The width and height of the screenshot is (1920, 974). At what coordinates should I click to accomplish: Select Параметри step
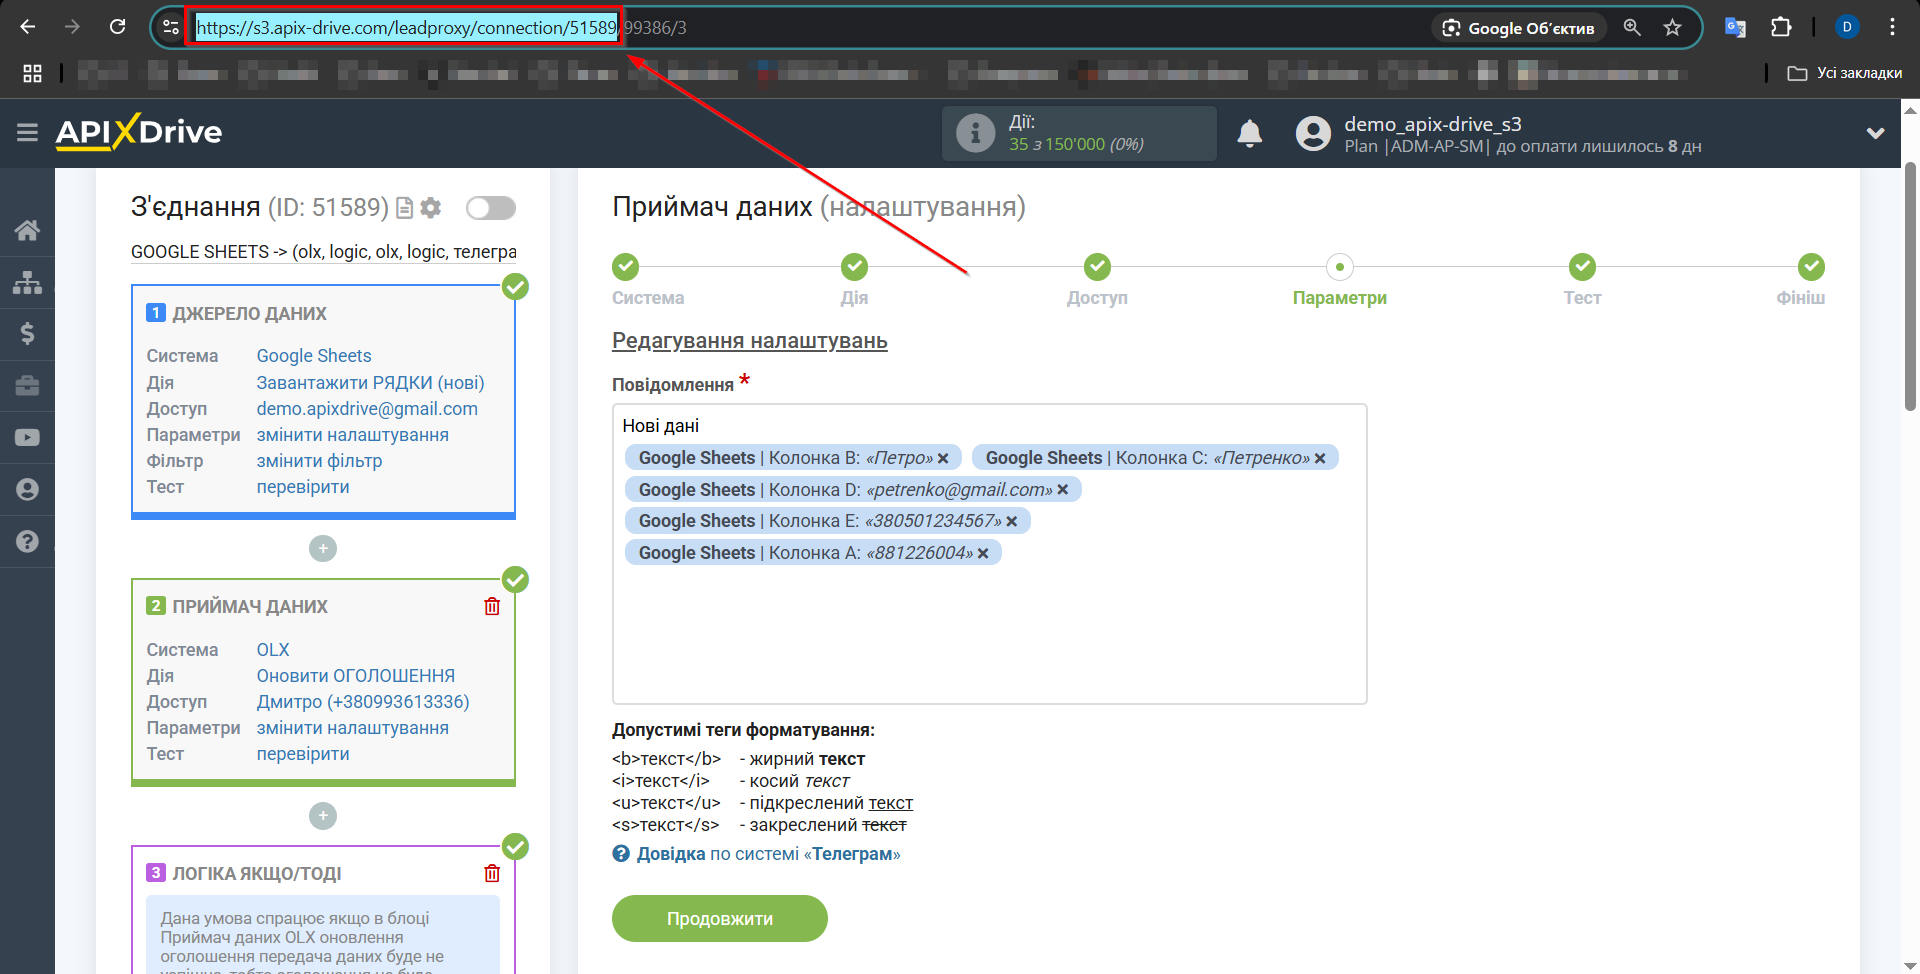coord(1340,267)
